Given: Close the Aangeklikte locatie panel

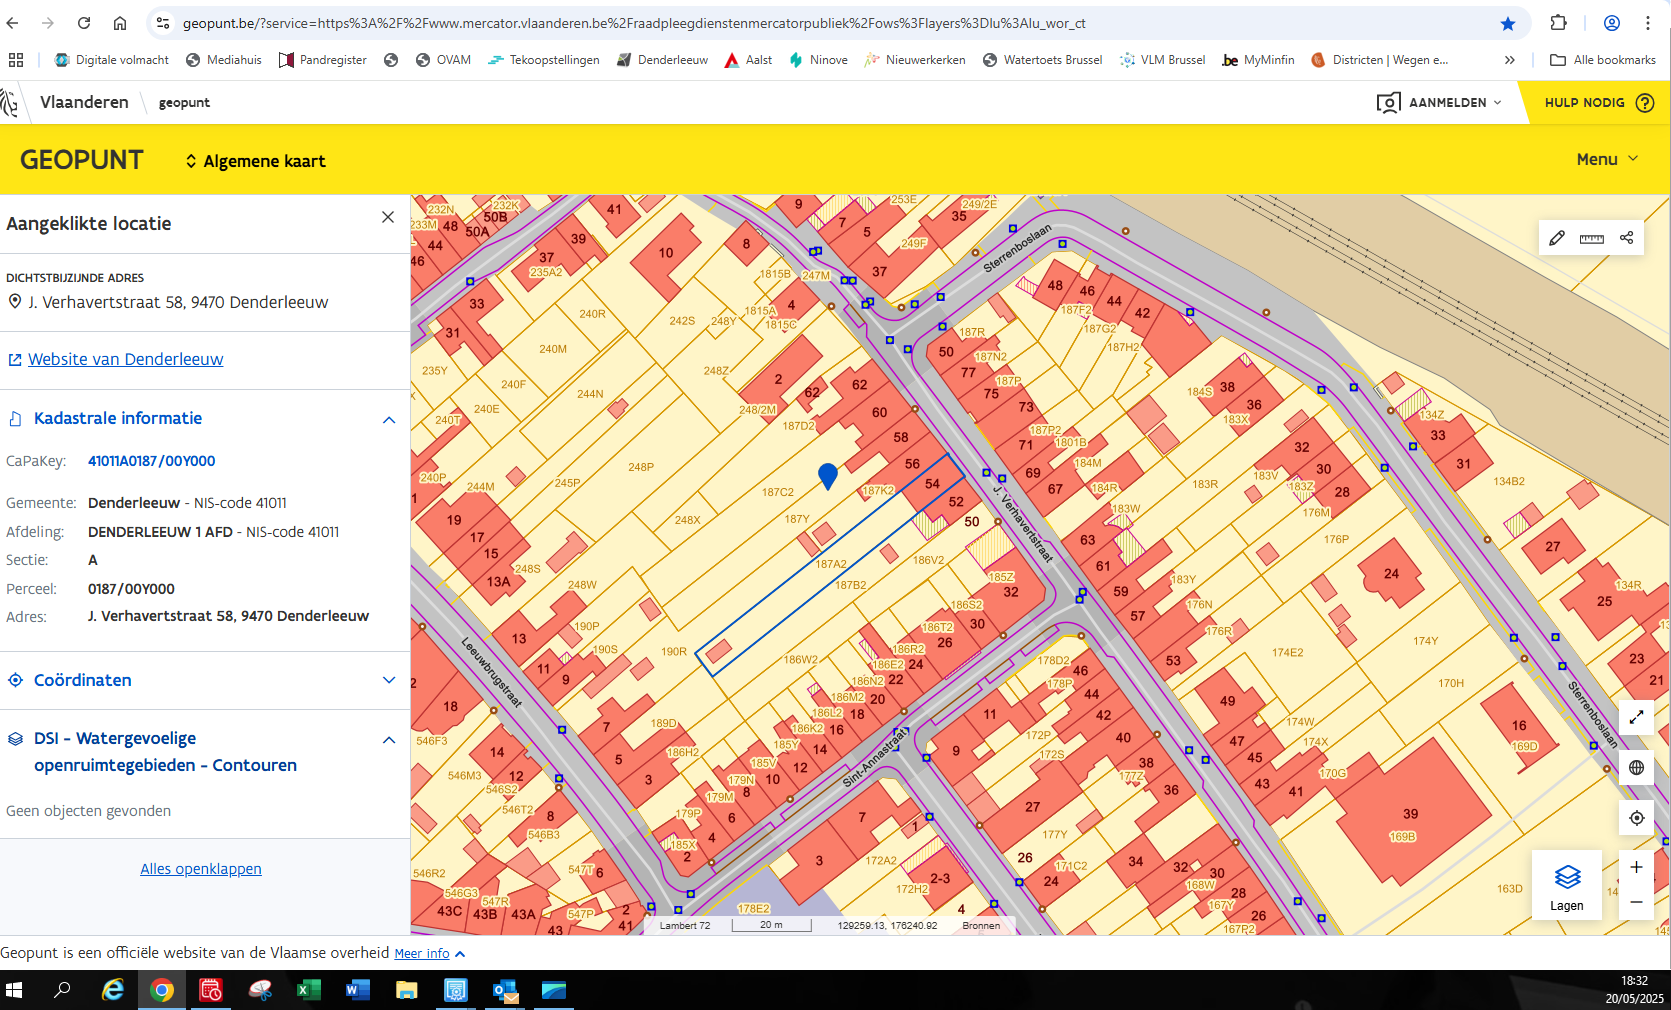Looking at the screenshot, I should [x=388, y=217].
